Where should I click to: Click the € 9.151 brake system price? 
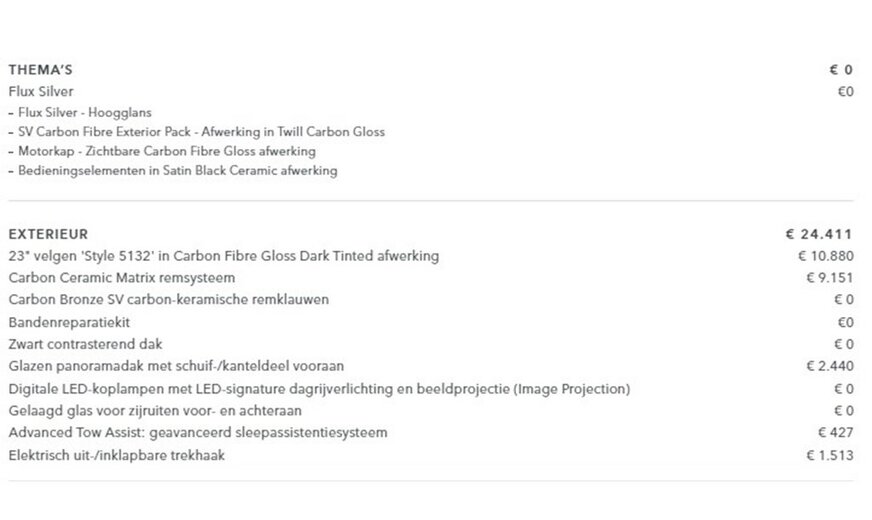click(829, 278)
